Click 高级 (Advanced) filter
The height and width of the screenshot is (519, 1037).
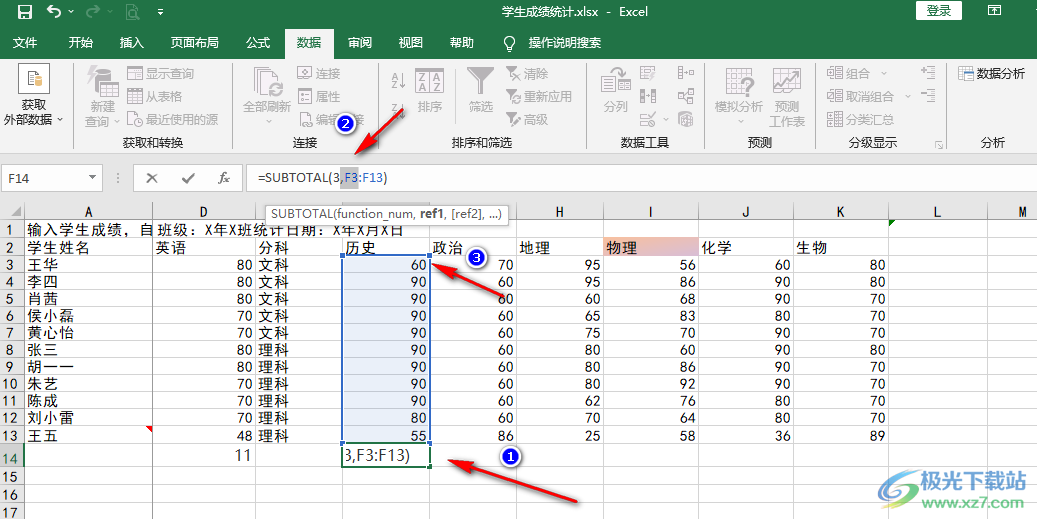coord(527,120)
